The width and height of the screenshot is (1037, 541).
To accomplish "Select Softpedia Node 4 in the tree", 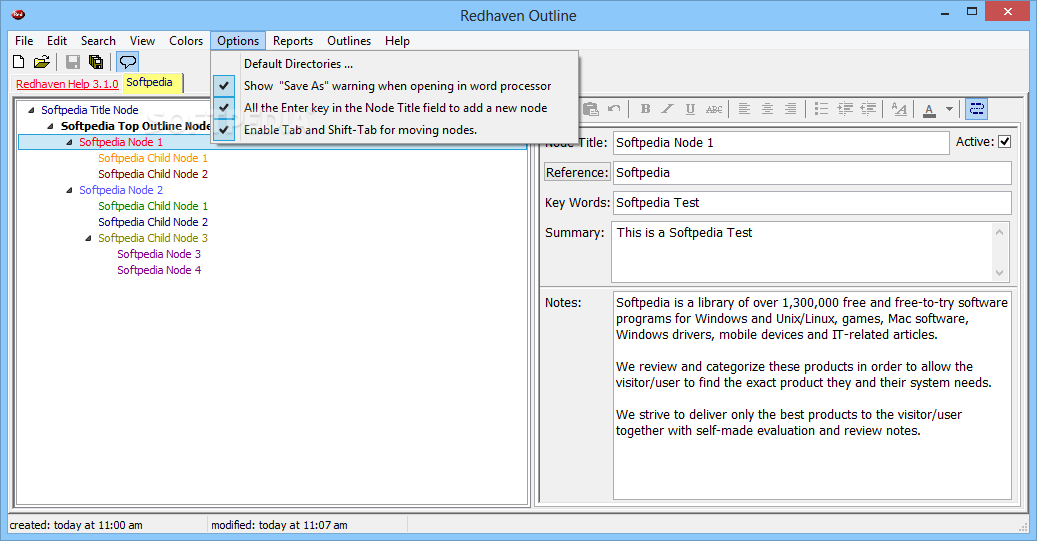I will [x=159, y=270].
